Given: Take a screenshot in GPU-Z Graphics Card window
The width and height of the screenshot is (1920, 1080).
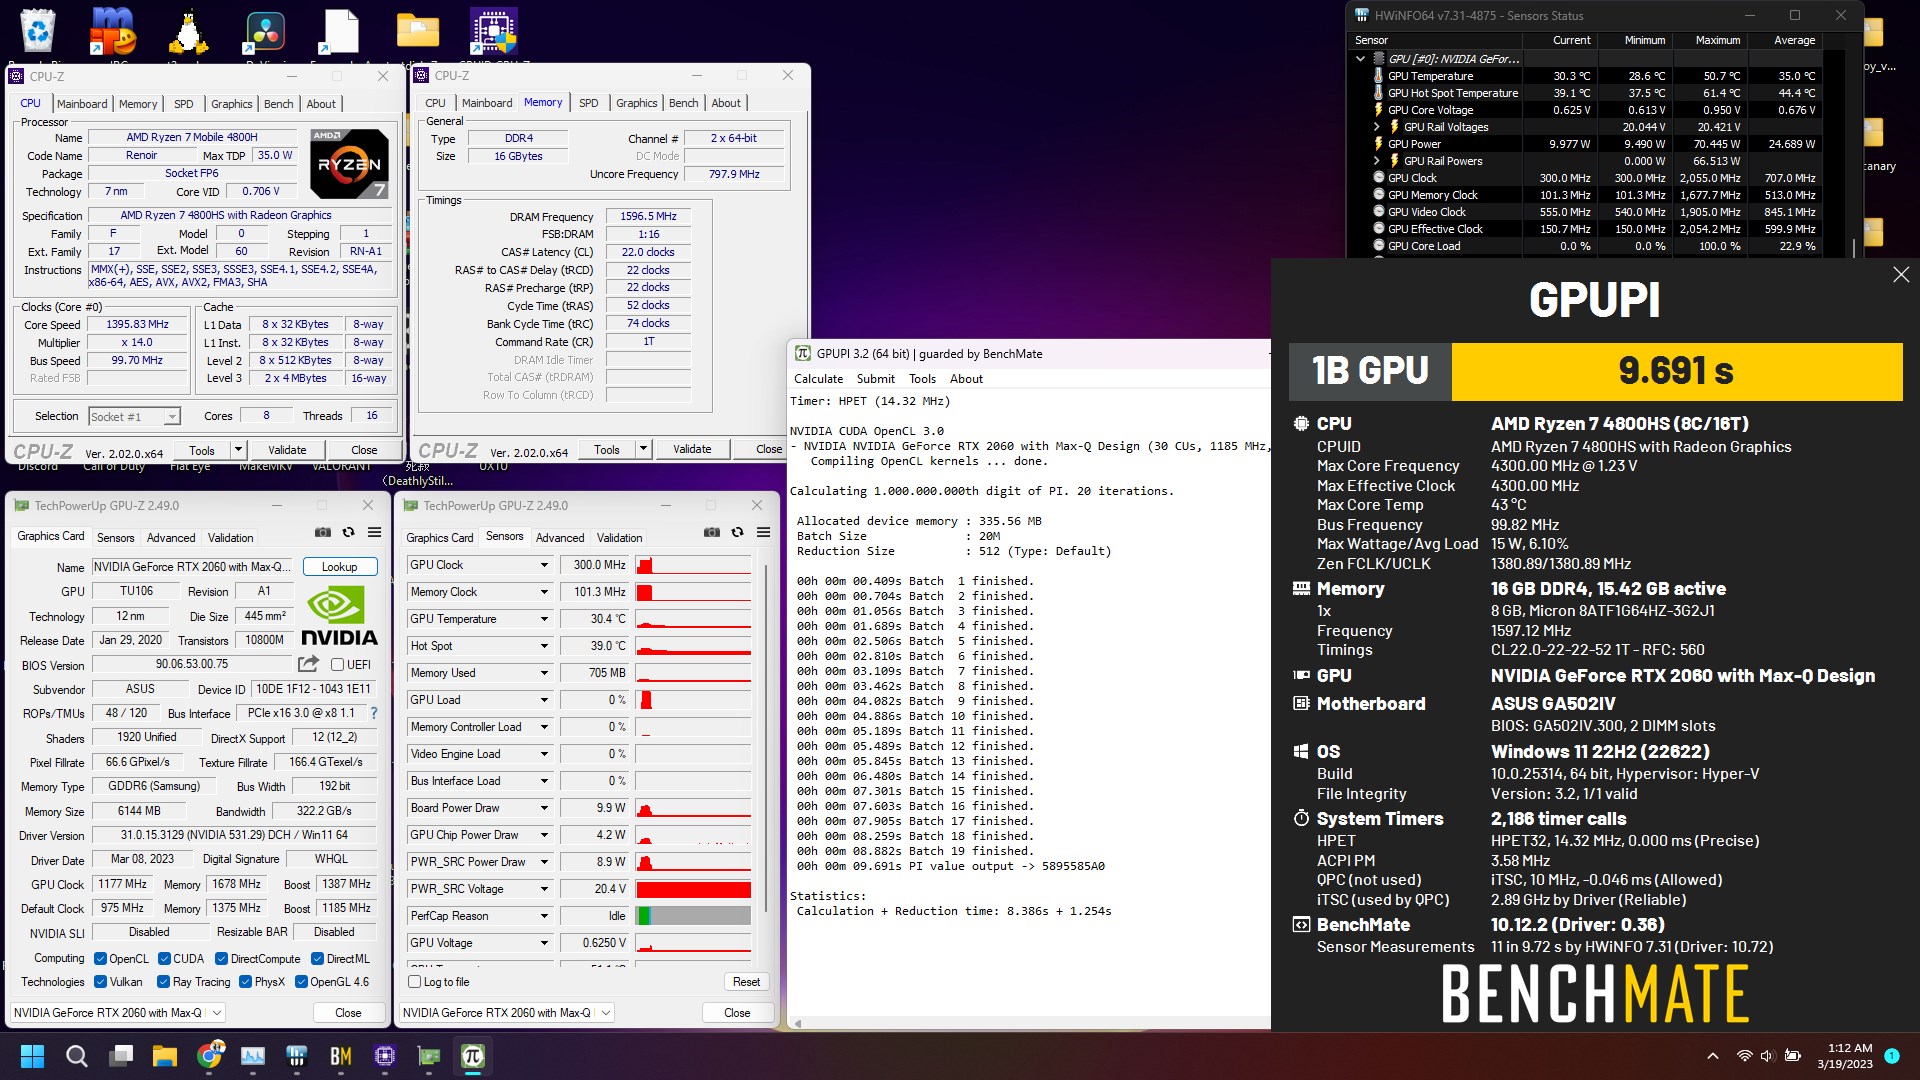Looking at the screenshot, I should [x=322, y=532].
